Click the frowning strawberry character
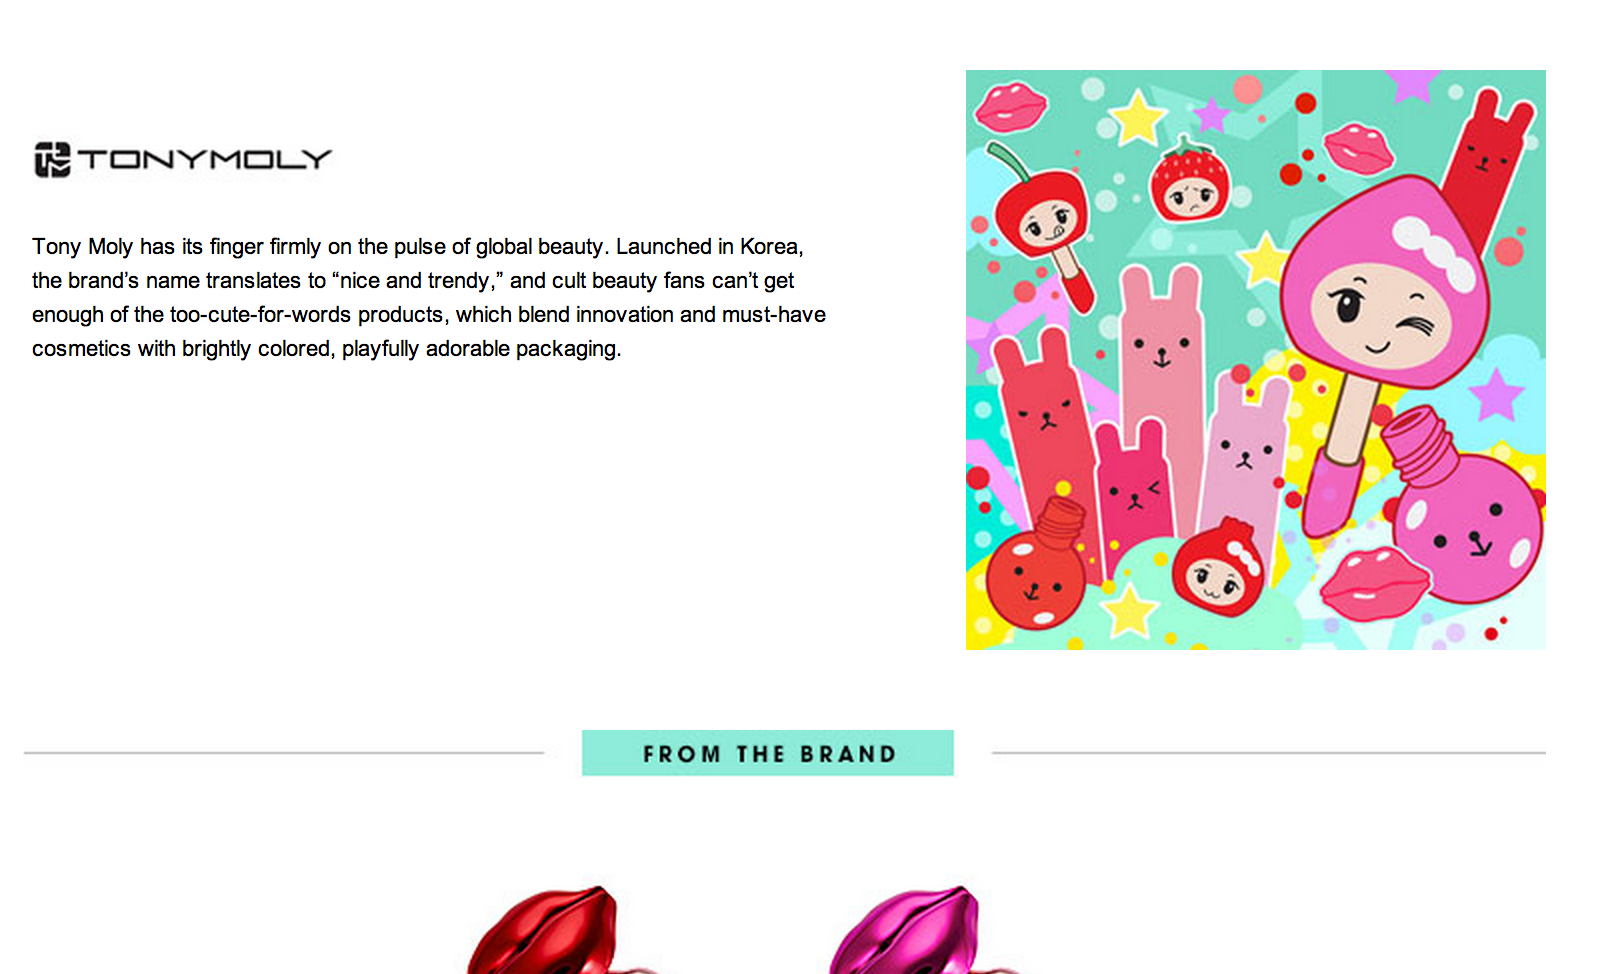The width and height of the screenshot is (1620, 974). coord(1189,185)
